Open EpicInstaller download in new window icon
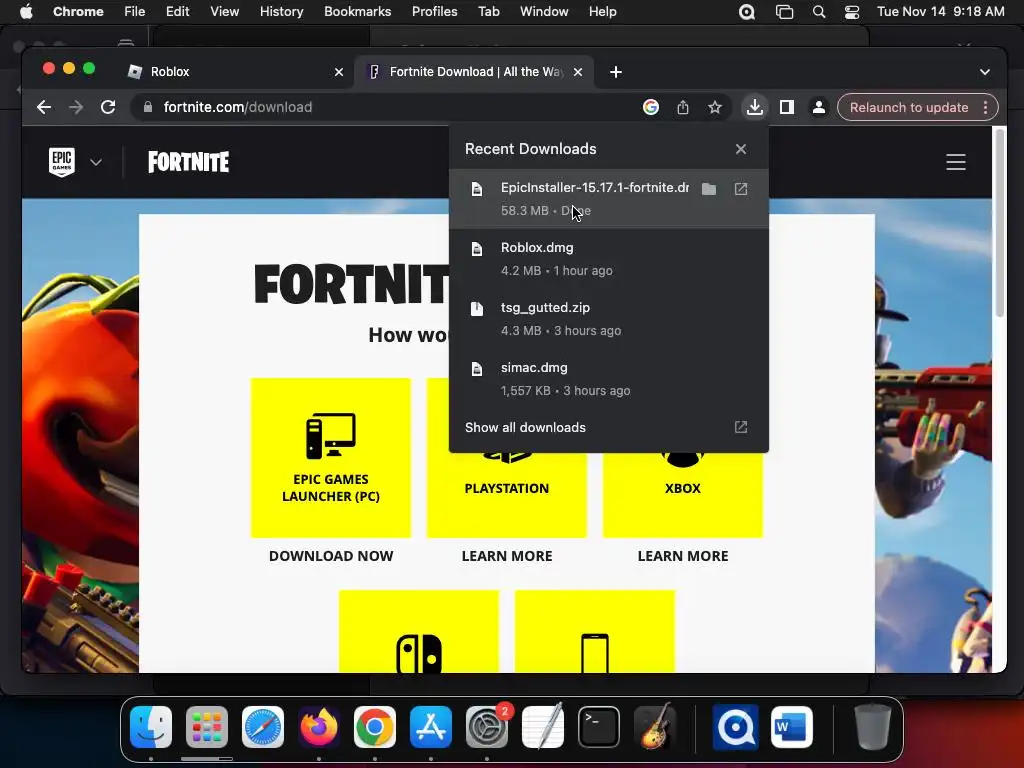 [741, 189]
